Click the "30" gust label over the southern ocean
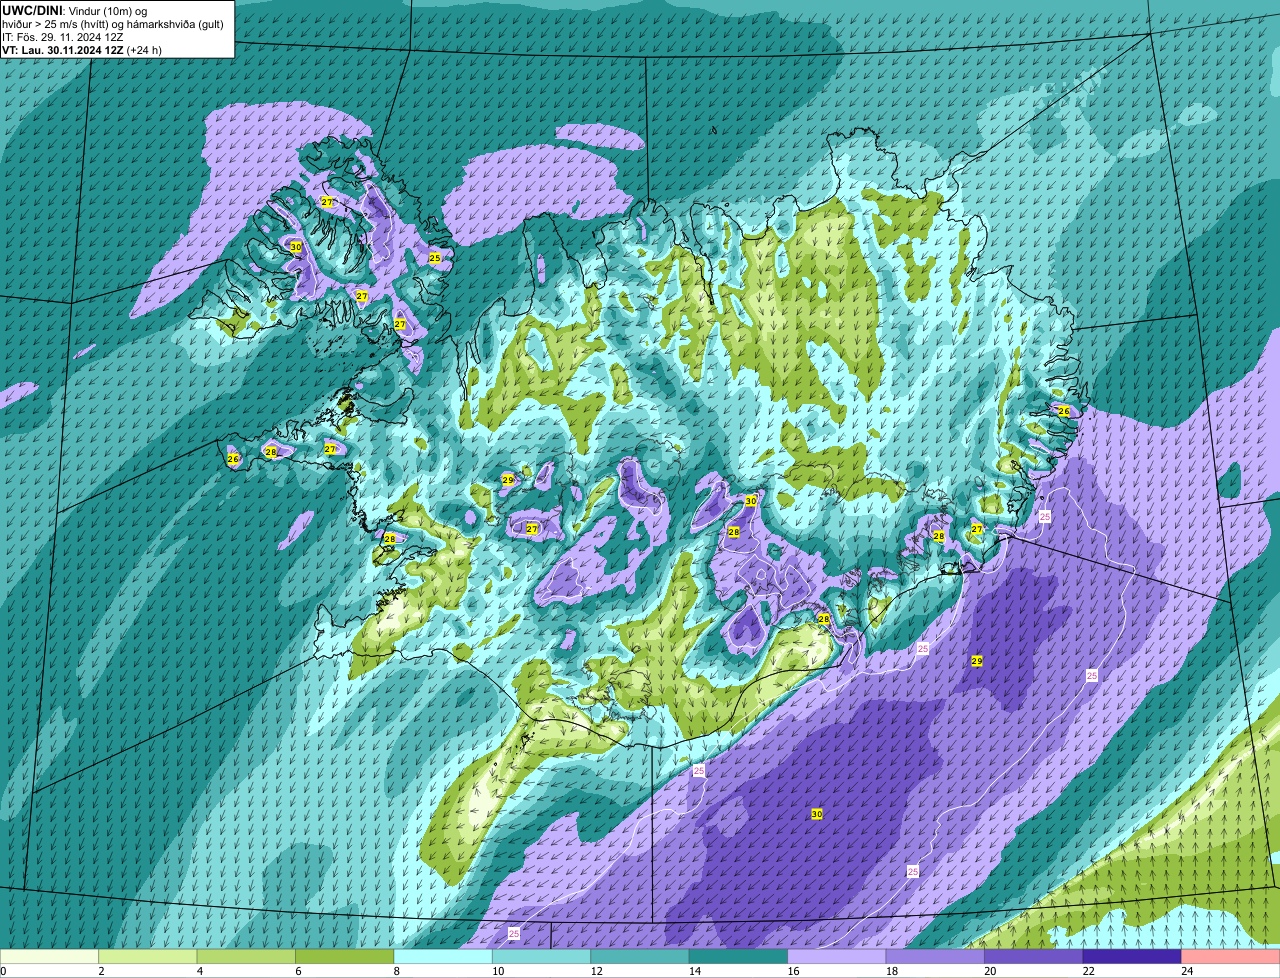The image size is (1280, 978). (817, 814)
